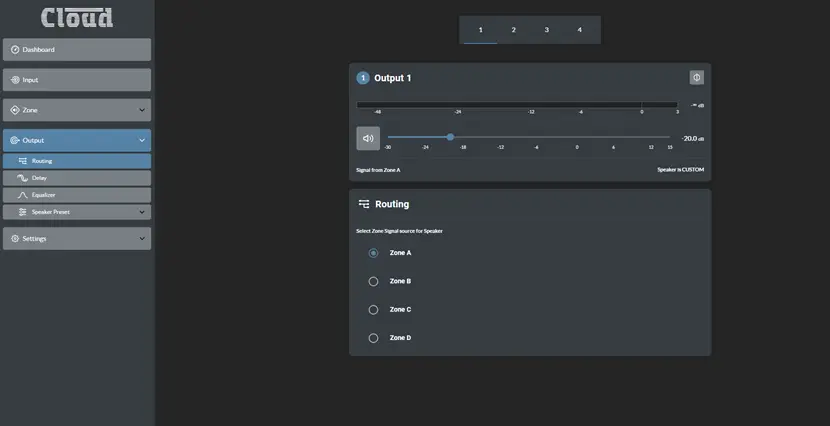This screenshot has height=426, width=830.
Task: Expand the Zone menu chevron
Action: tap(142, 110)
